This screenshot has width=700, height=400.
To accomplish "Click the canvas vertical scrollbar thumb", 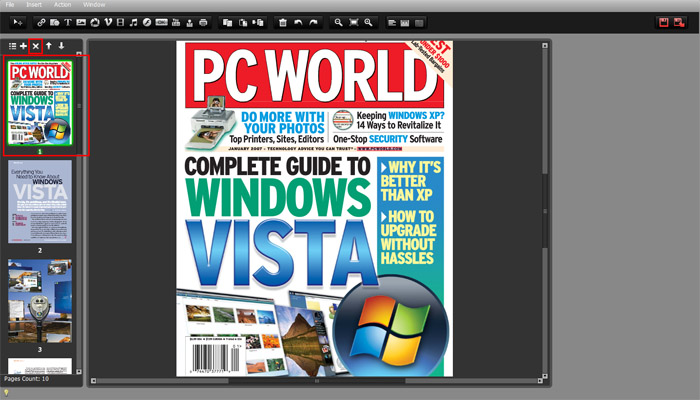I will pyautogui.click(x=545, y=211).
